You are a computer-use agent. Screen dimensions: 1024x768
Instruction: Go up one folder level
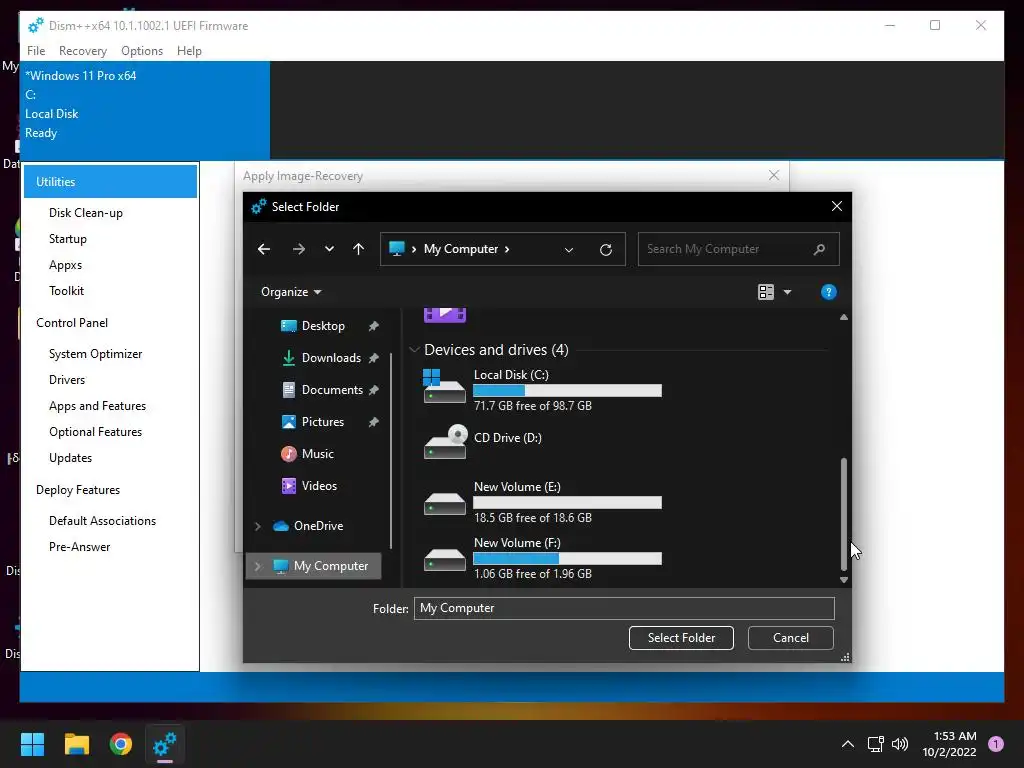coord(358,249)
